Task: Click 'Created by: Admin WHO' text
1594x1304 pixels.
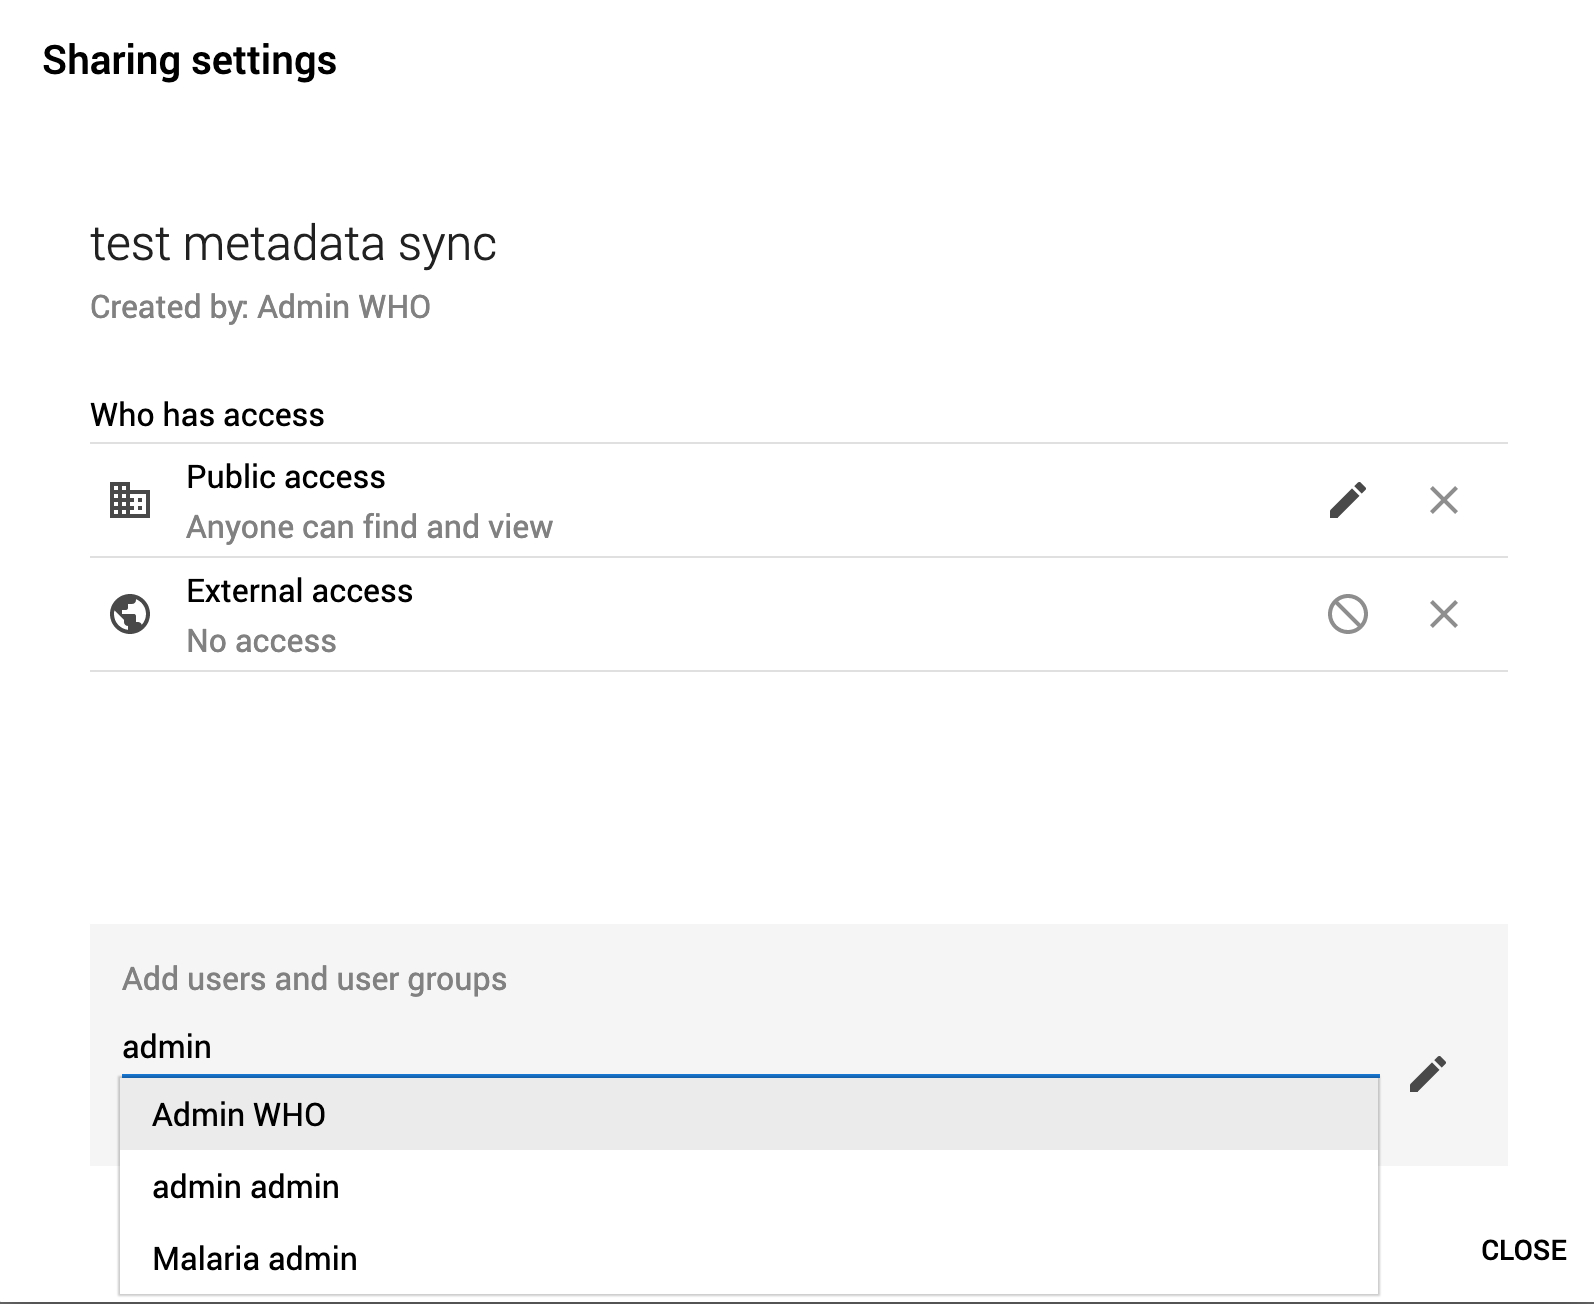Action: click(260, 307)
